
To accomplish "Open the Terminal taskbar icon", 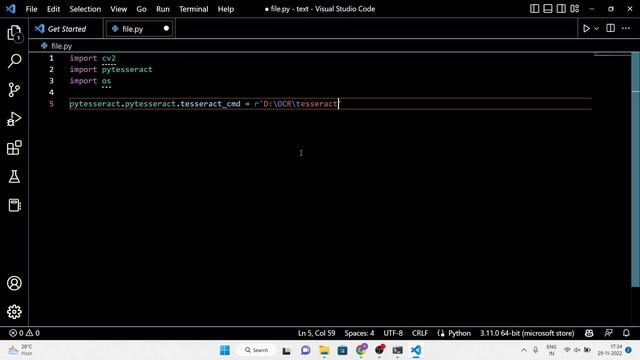I will pyautogui.click(x=398, y=350).
